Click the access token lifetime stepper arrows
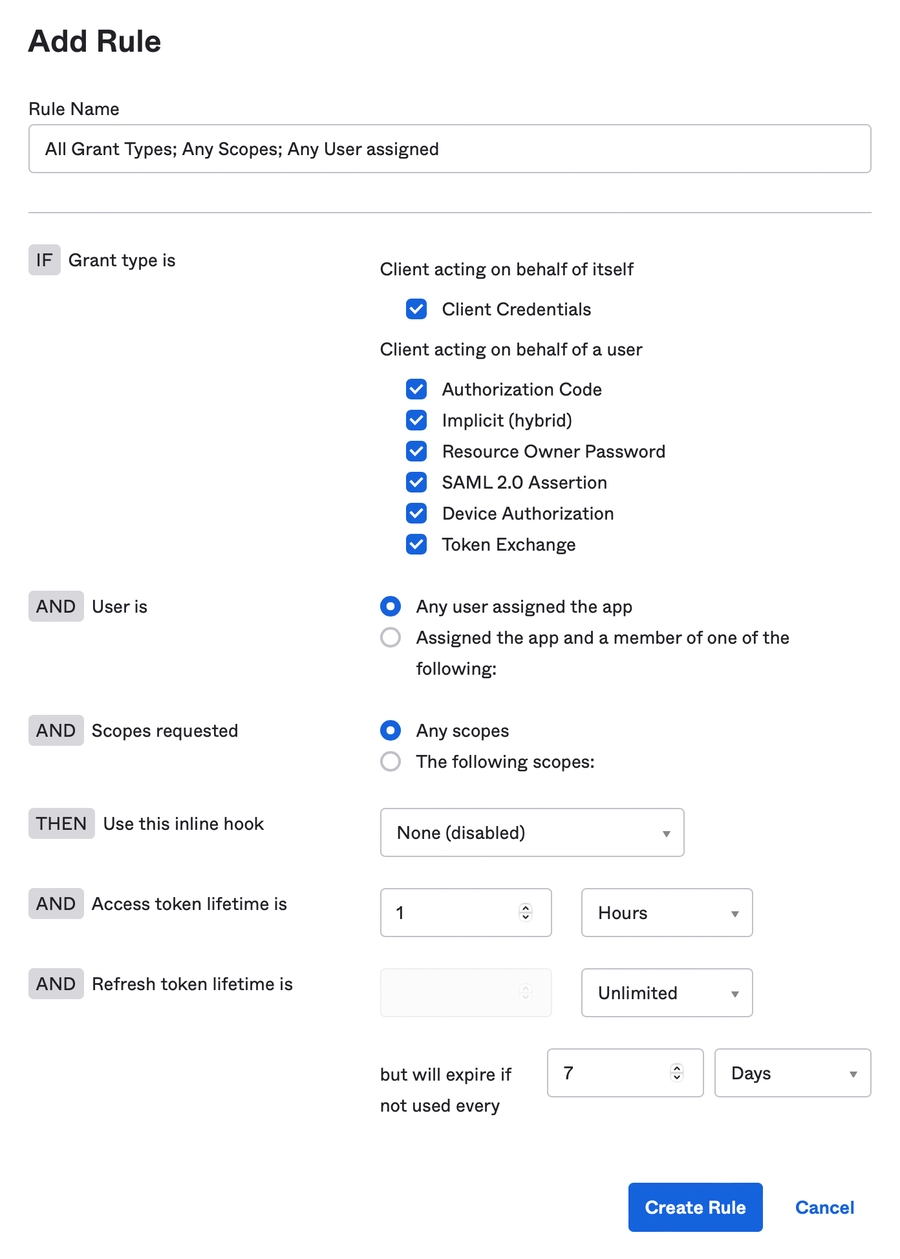 [526, 912]
